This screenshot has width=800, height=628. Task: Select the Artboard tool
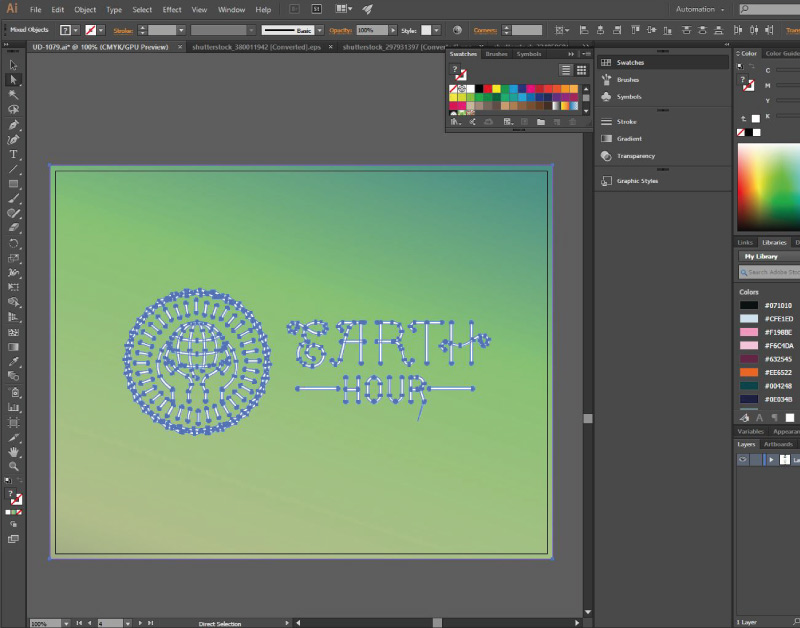point(13,422)
